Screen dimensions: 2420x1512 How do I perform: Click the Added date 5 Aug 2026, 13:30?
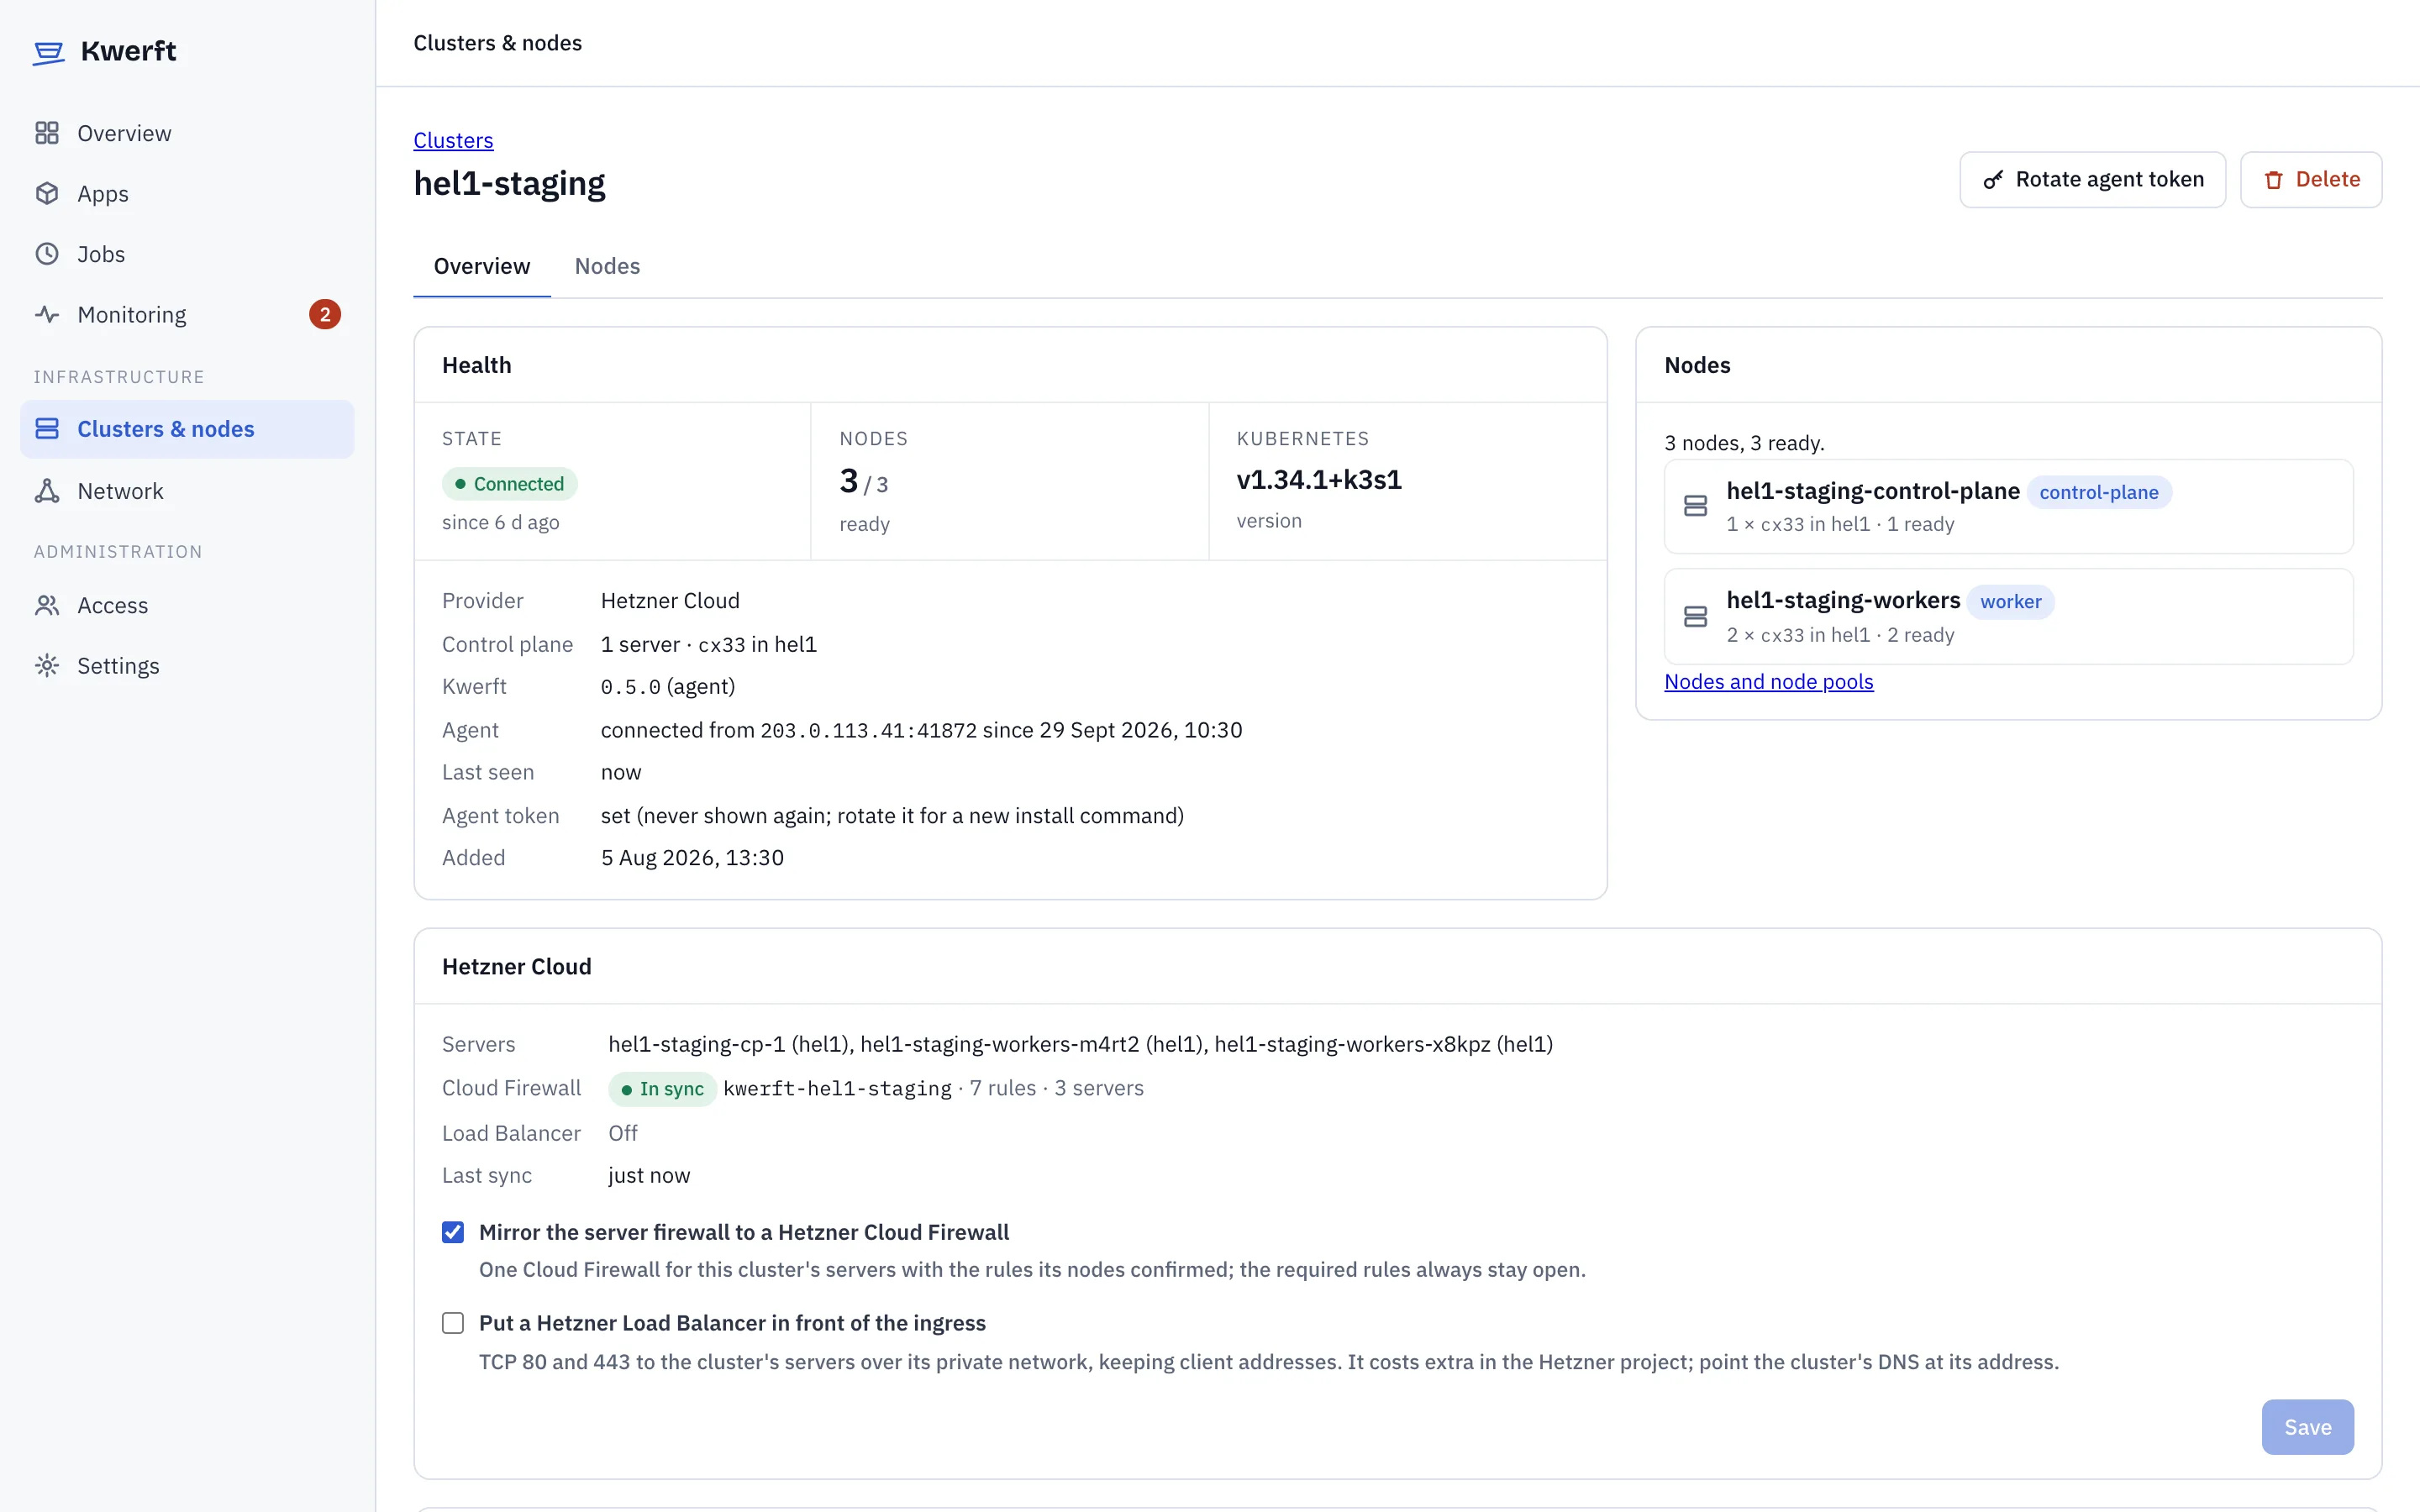point(692,858)
